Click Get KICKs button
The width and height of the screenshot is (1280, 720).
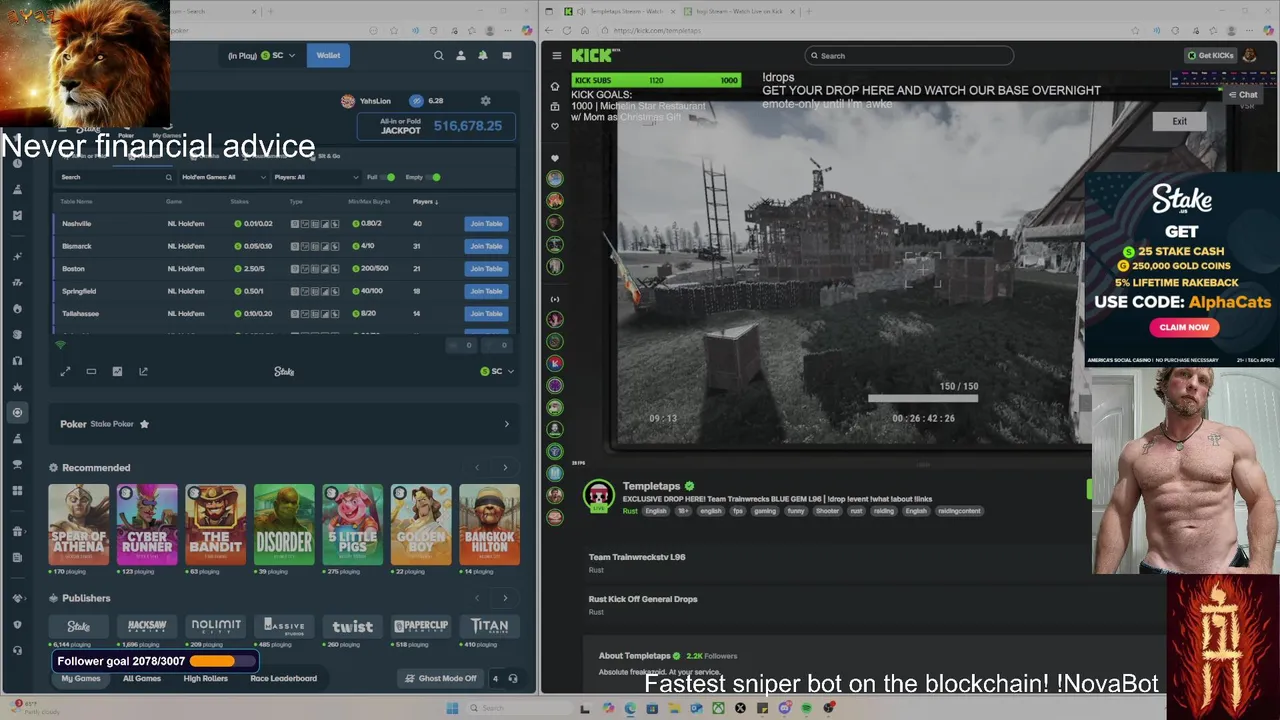coord(1210,56)
